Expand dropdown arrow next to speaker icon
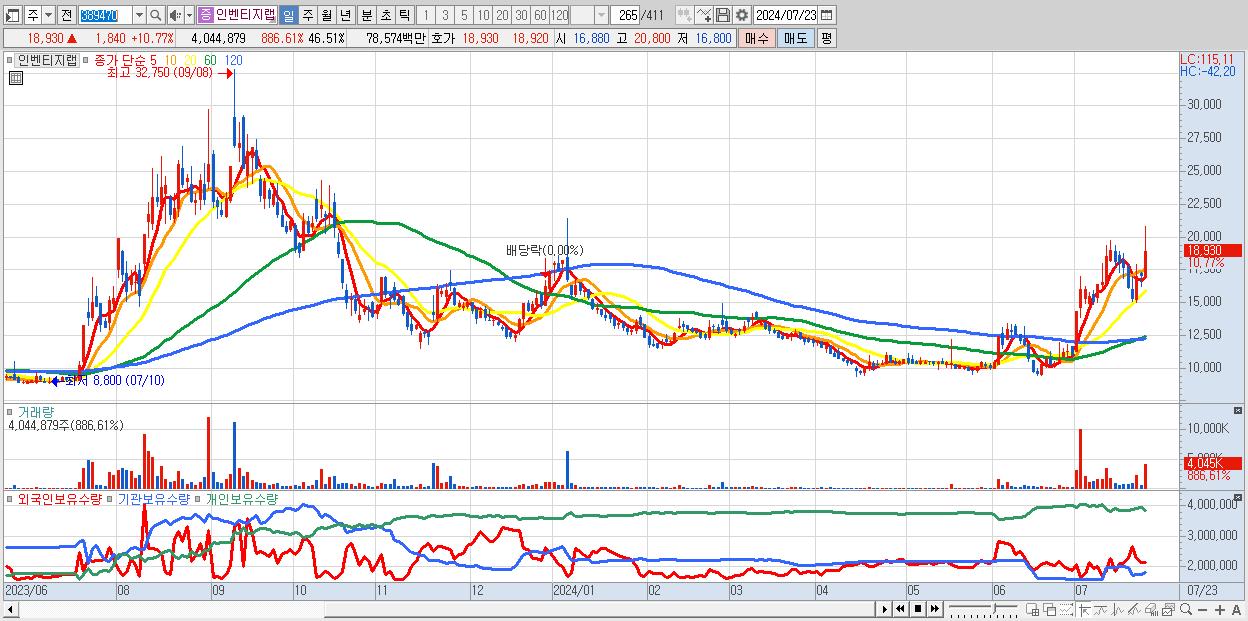This screenshot has height=621, width=1248. pos(189,15)
